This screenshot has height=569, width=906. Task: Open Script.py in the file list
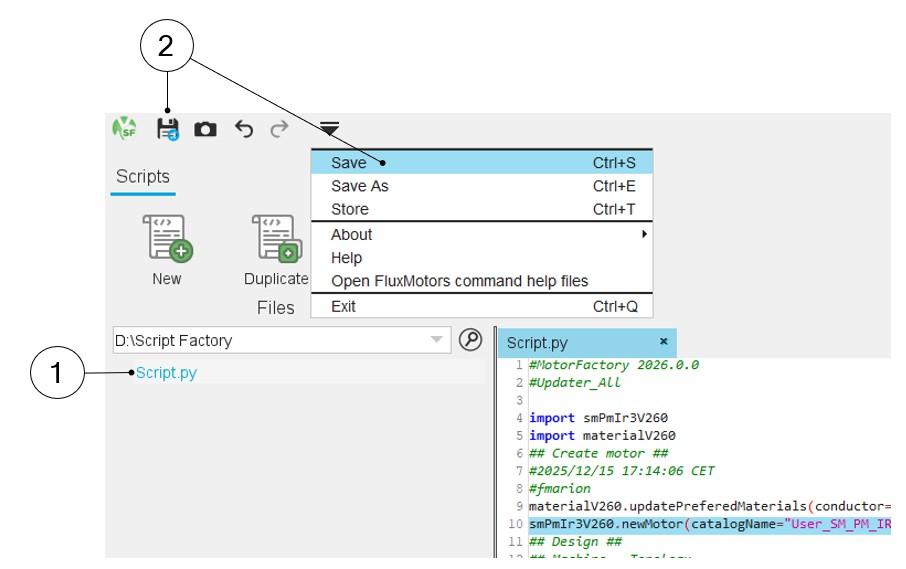(167, 372)
